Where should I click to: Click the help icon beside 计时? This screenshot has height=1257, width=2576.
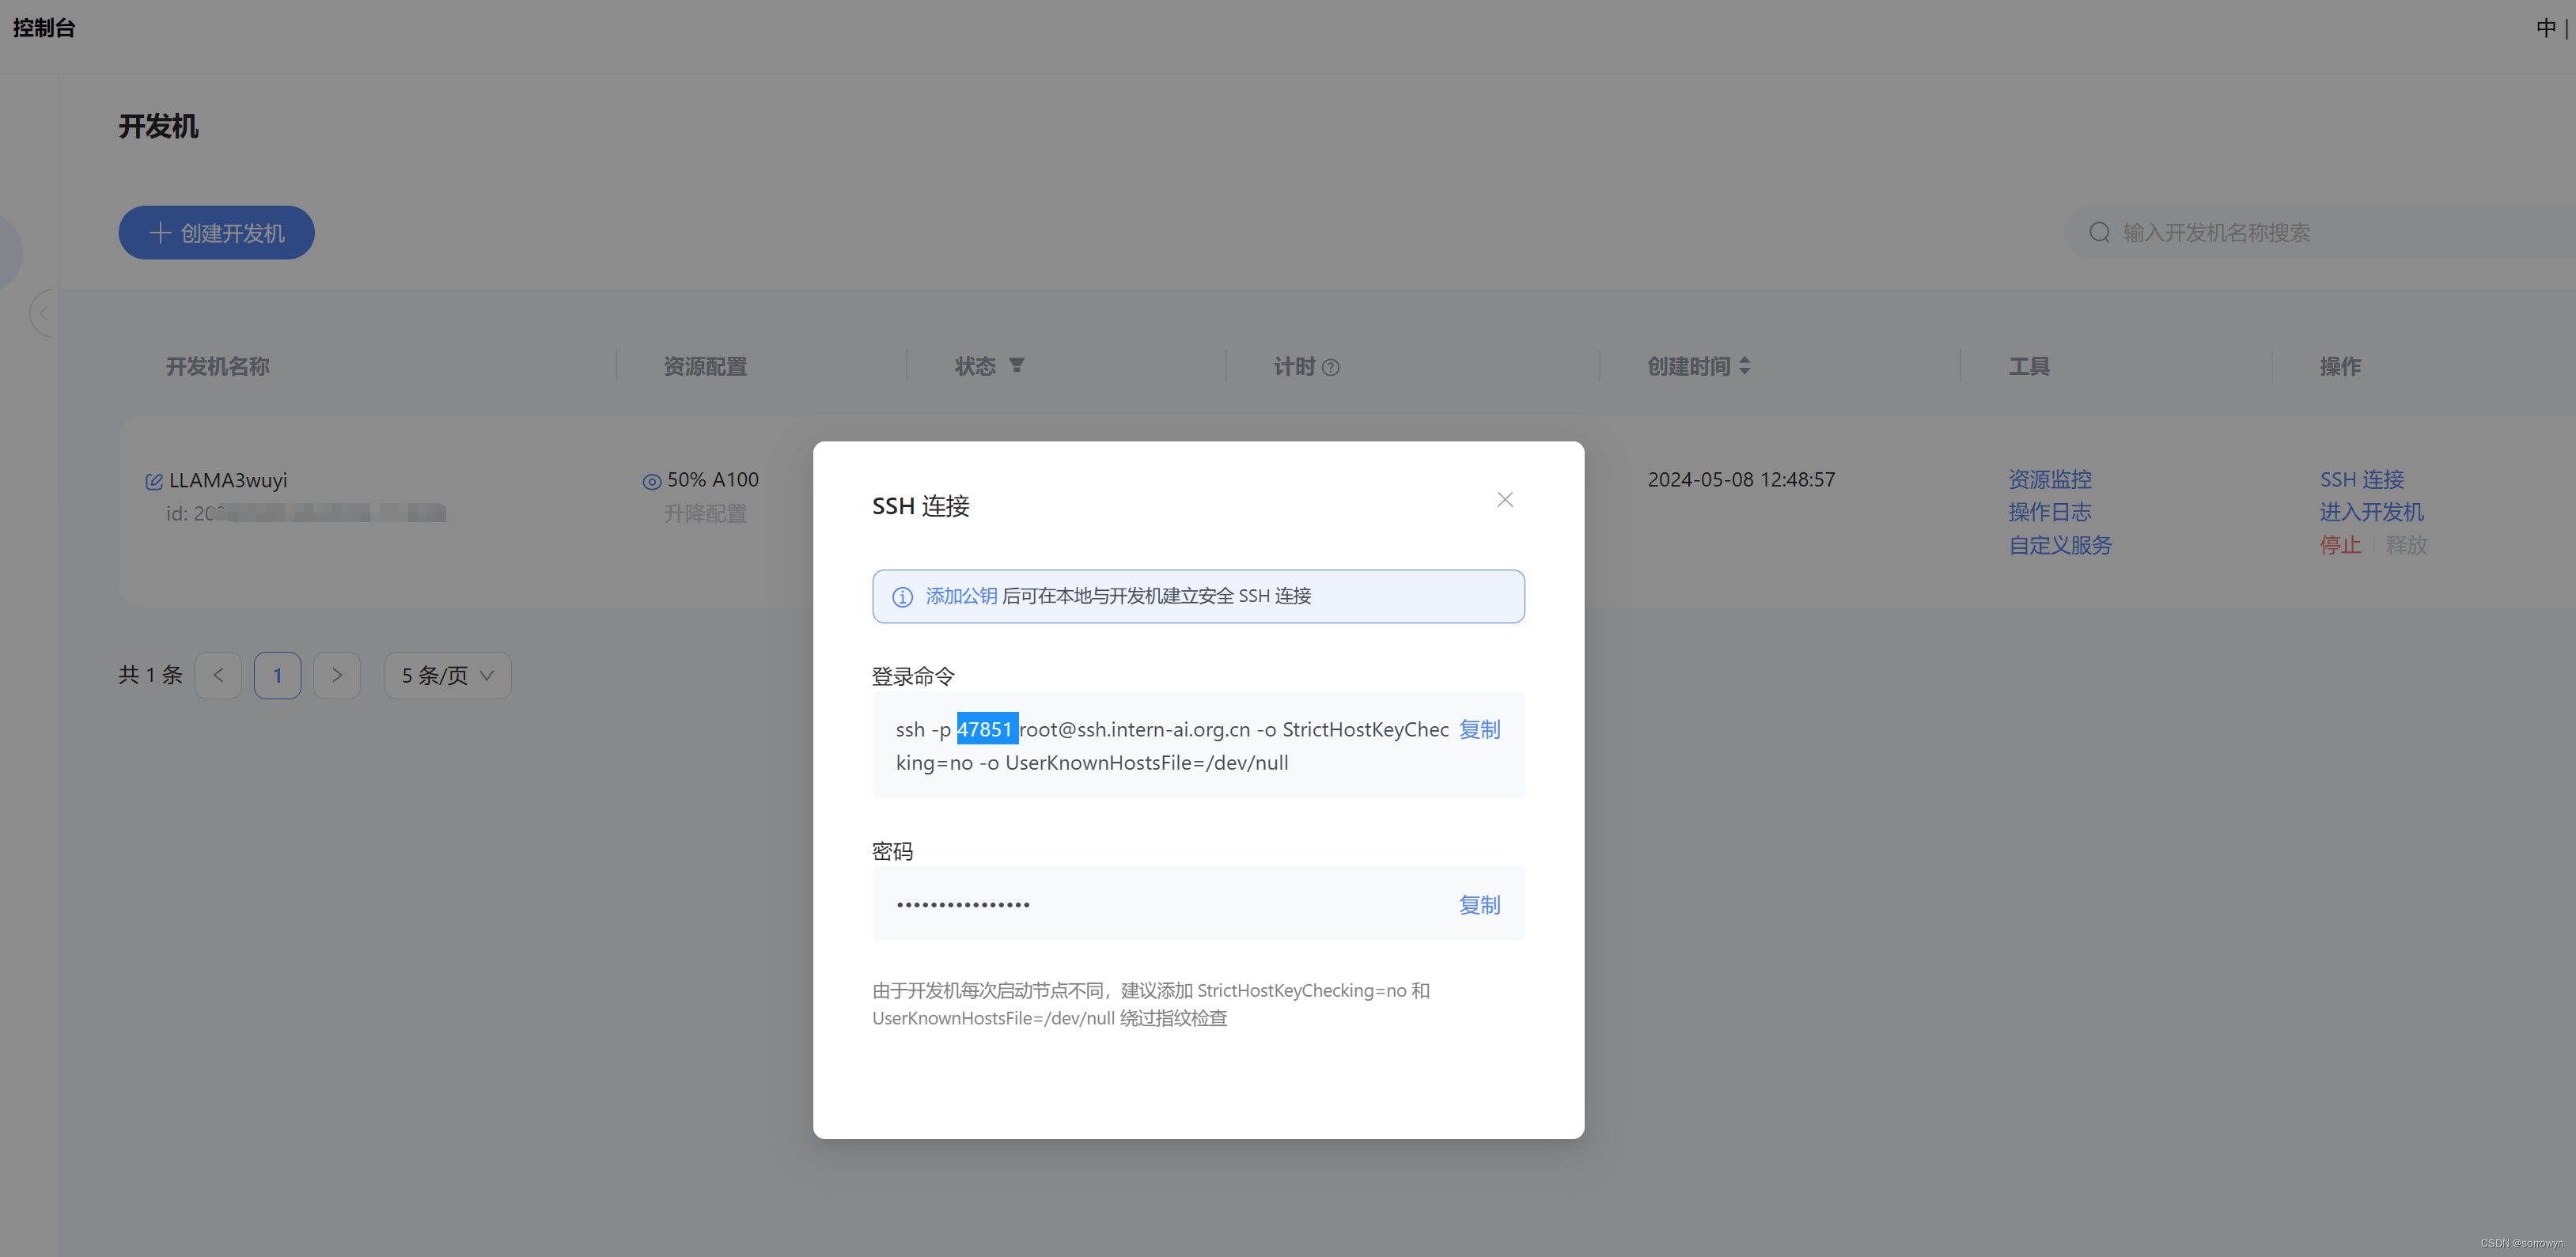(1330, 367)
